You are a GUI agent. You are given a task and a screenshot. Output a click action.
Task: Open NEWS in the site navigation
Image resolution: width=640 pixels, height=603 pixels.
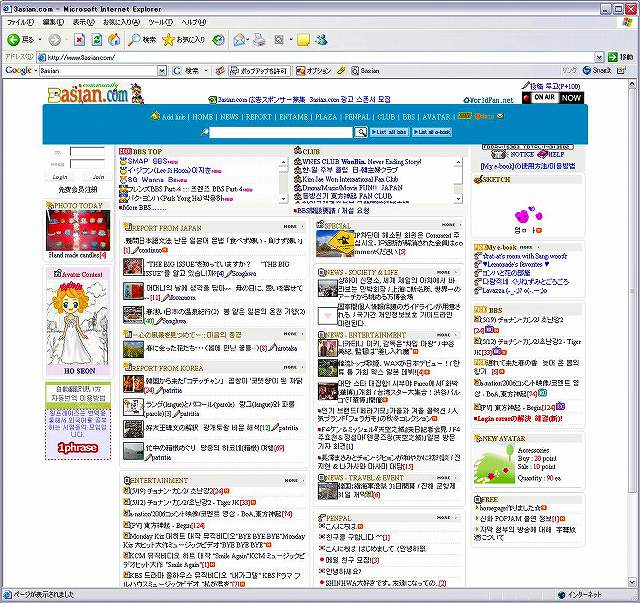[229, 117]
